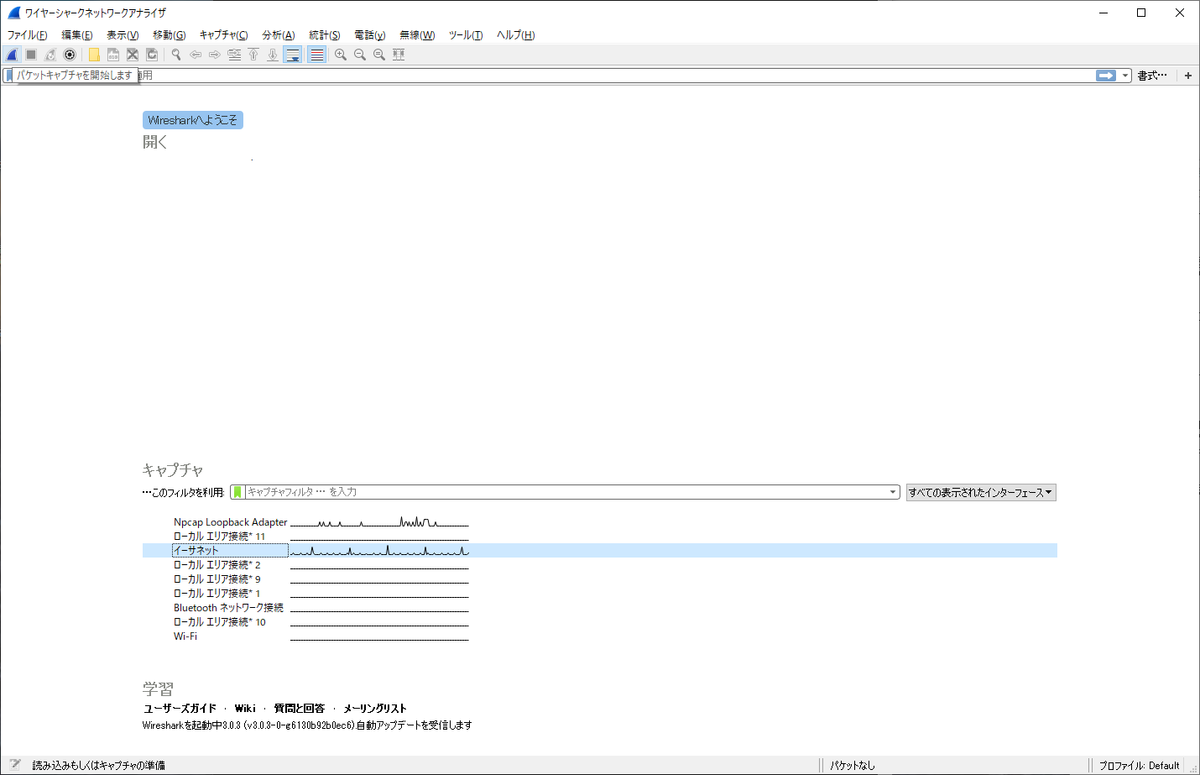Open the capture options dialog
1200x775 pixels.
click(68, 54)
